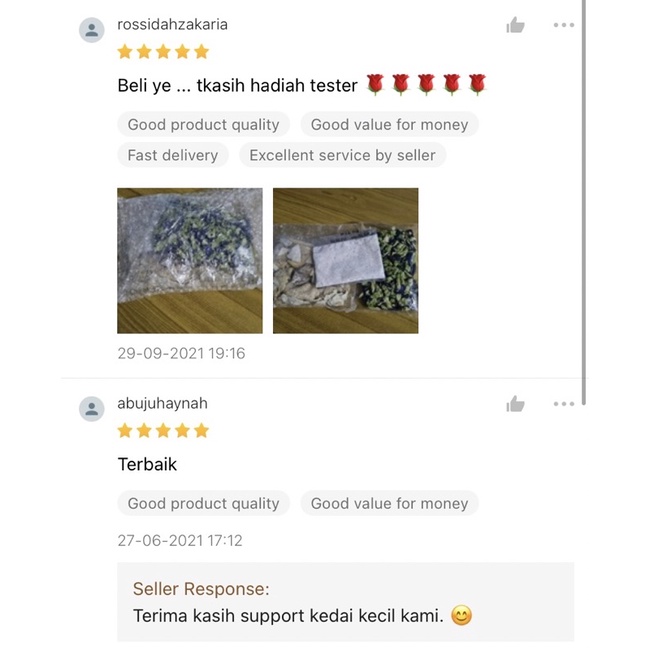Open the second review photo with sachet
650x650 pixels.
pyautogui.click(x=346, y=261)
